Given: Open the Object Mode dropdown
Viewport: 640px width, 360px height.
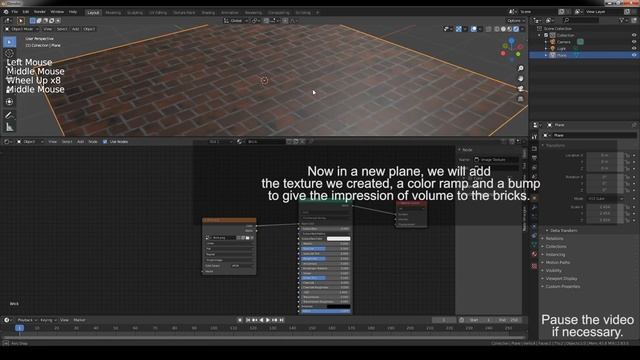Looking at the screenshot, I should (22, 29).
